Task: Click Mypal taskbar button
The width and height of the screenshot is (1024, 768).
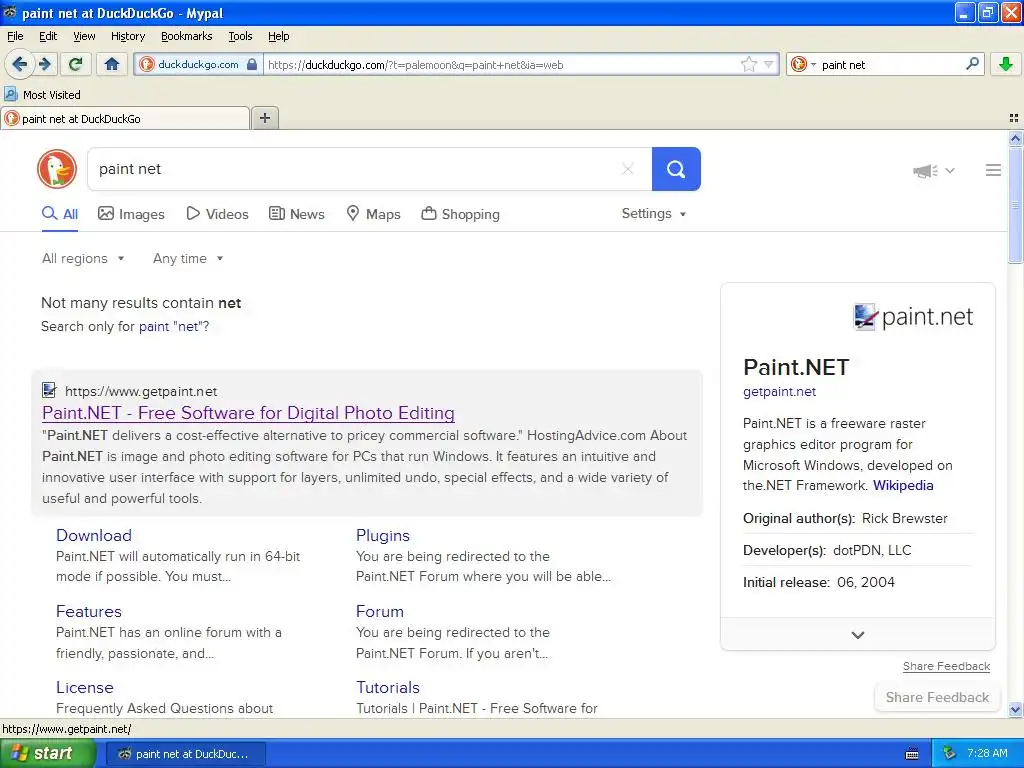Action: pos(185,754)
